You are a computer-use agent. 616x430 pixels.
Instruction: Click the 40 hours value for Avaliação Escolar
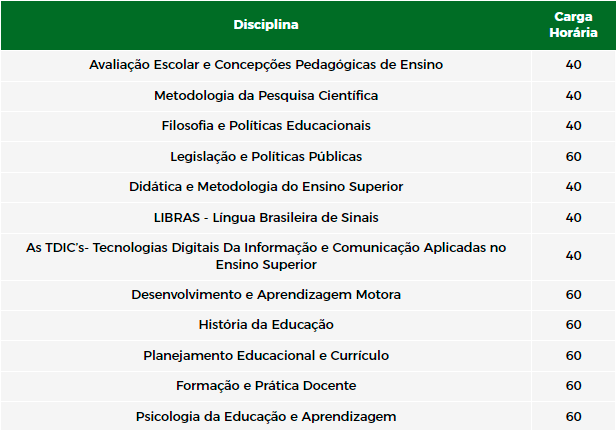click(x=573, y=65)
